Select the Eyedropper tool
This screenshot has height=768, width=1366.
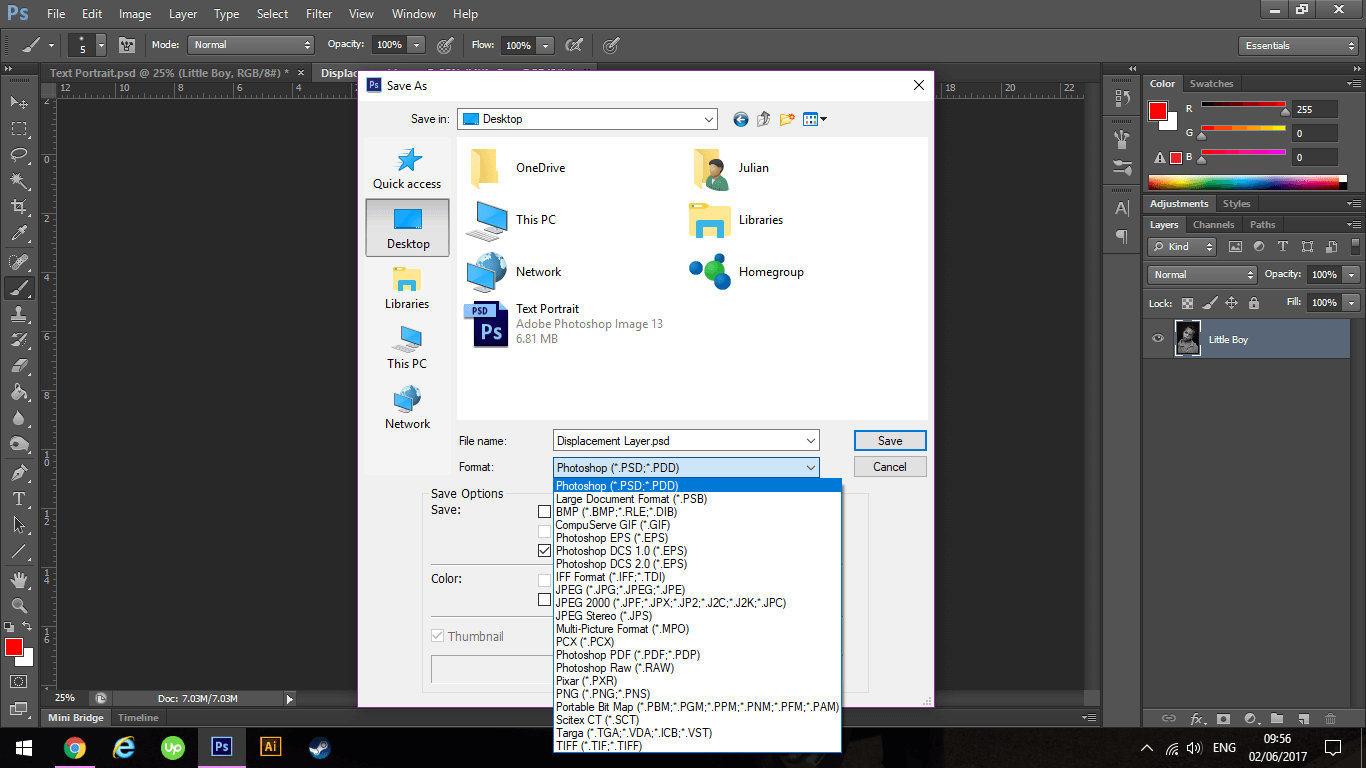(19, 234)
